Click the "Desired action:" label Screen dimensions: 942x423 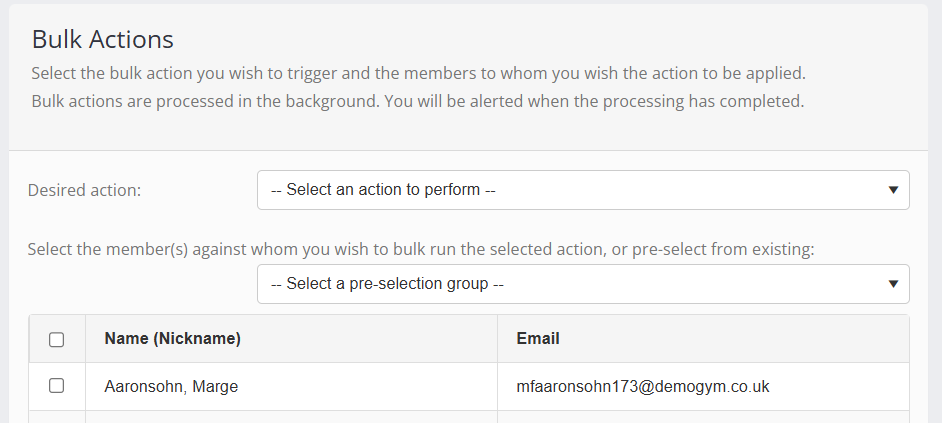84,190
